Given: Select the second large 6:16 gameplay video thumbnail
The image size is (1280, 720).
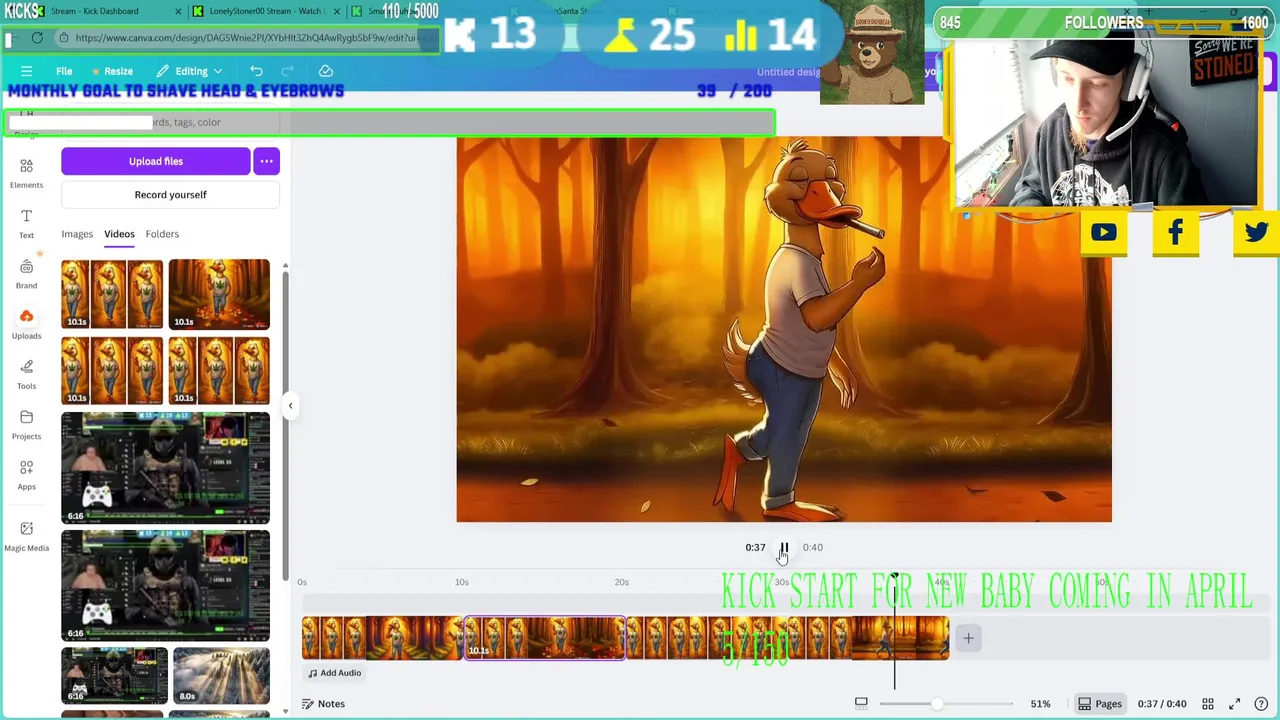Looking at the screenshot, I should click(165, 586).
